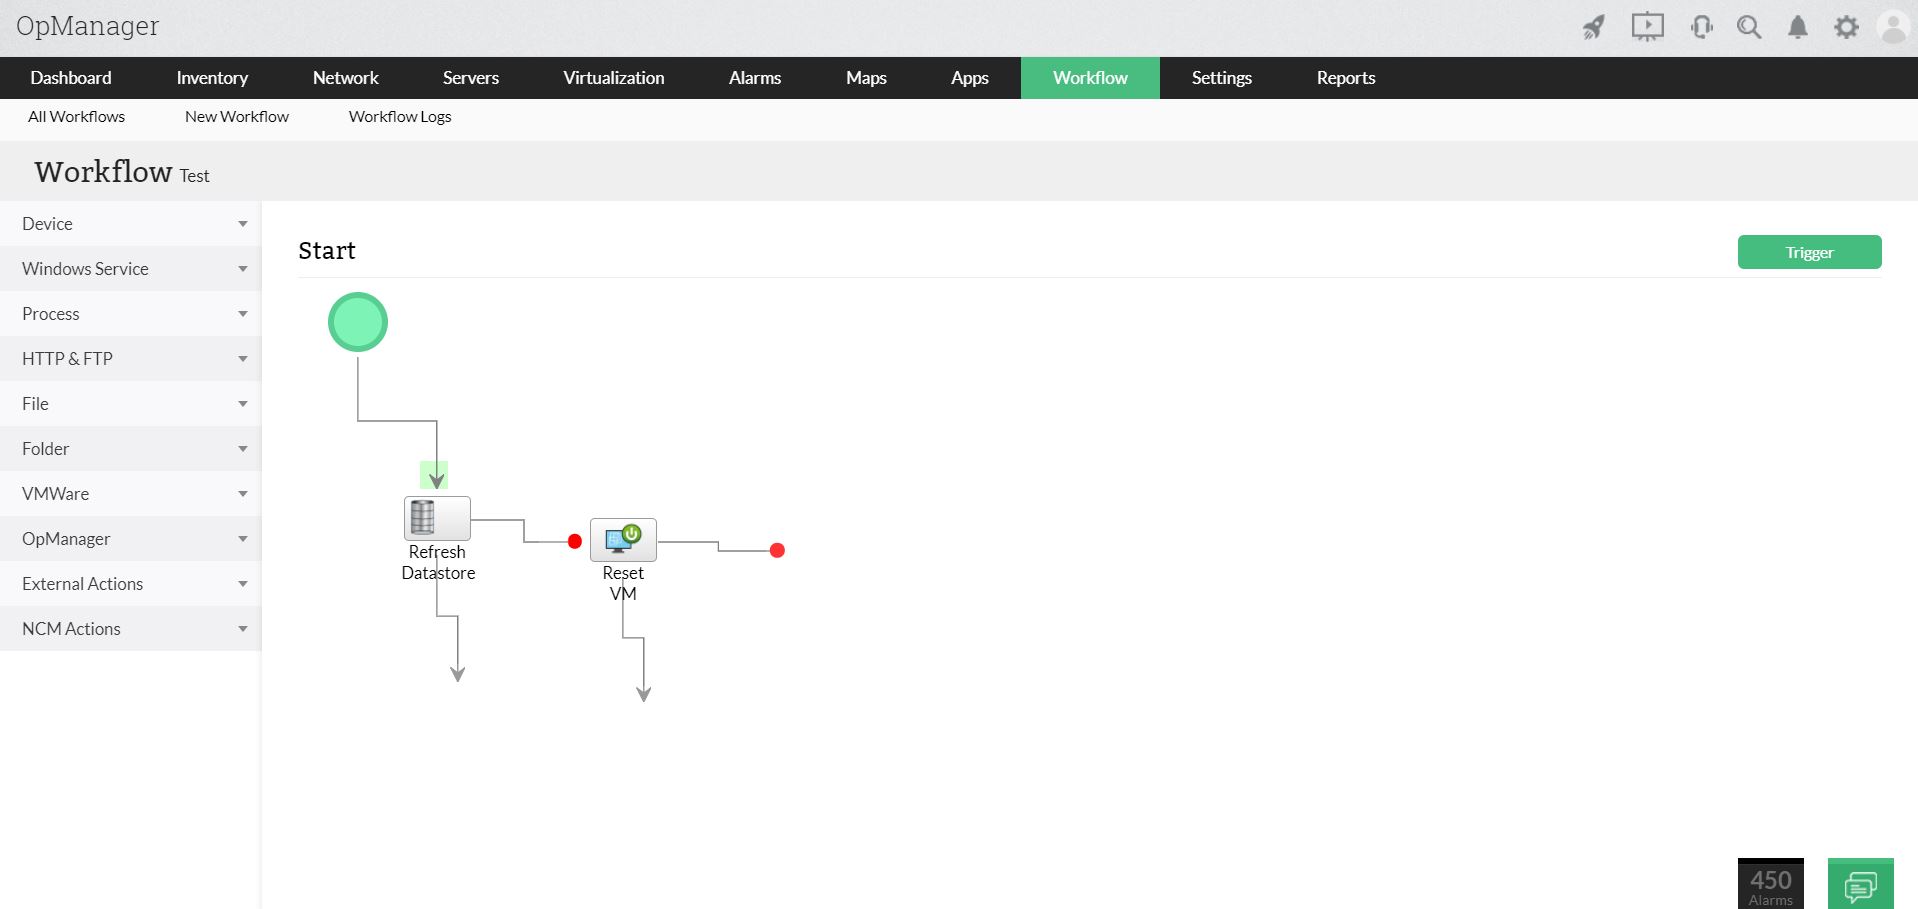Open the Refresh Datastore workflow node

pyautogui.click(x=437, y=517)
